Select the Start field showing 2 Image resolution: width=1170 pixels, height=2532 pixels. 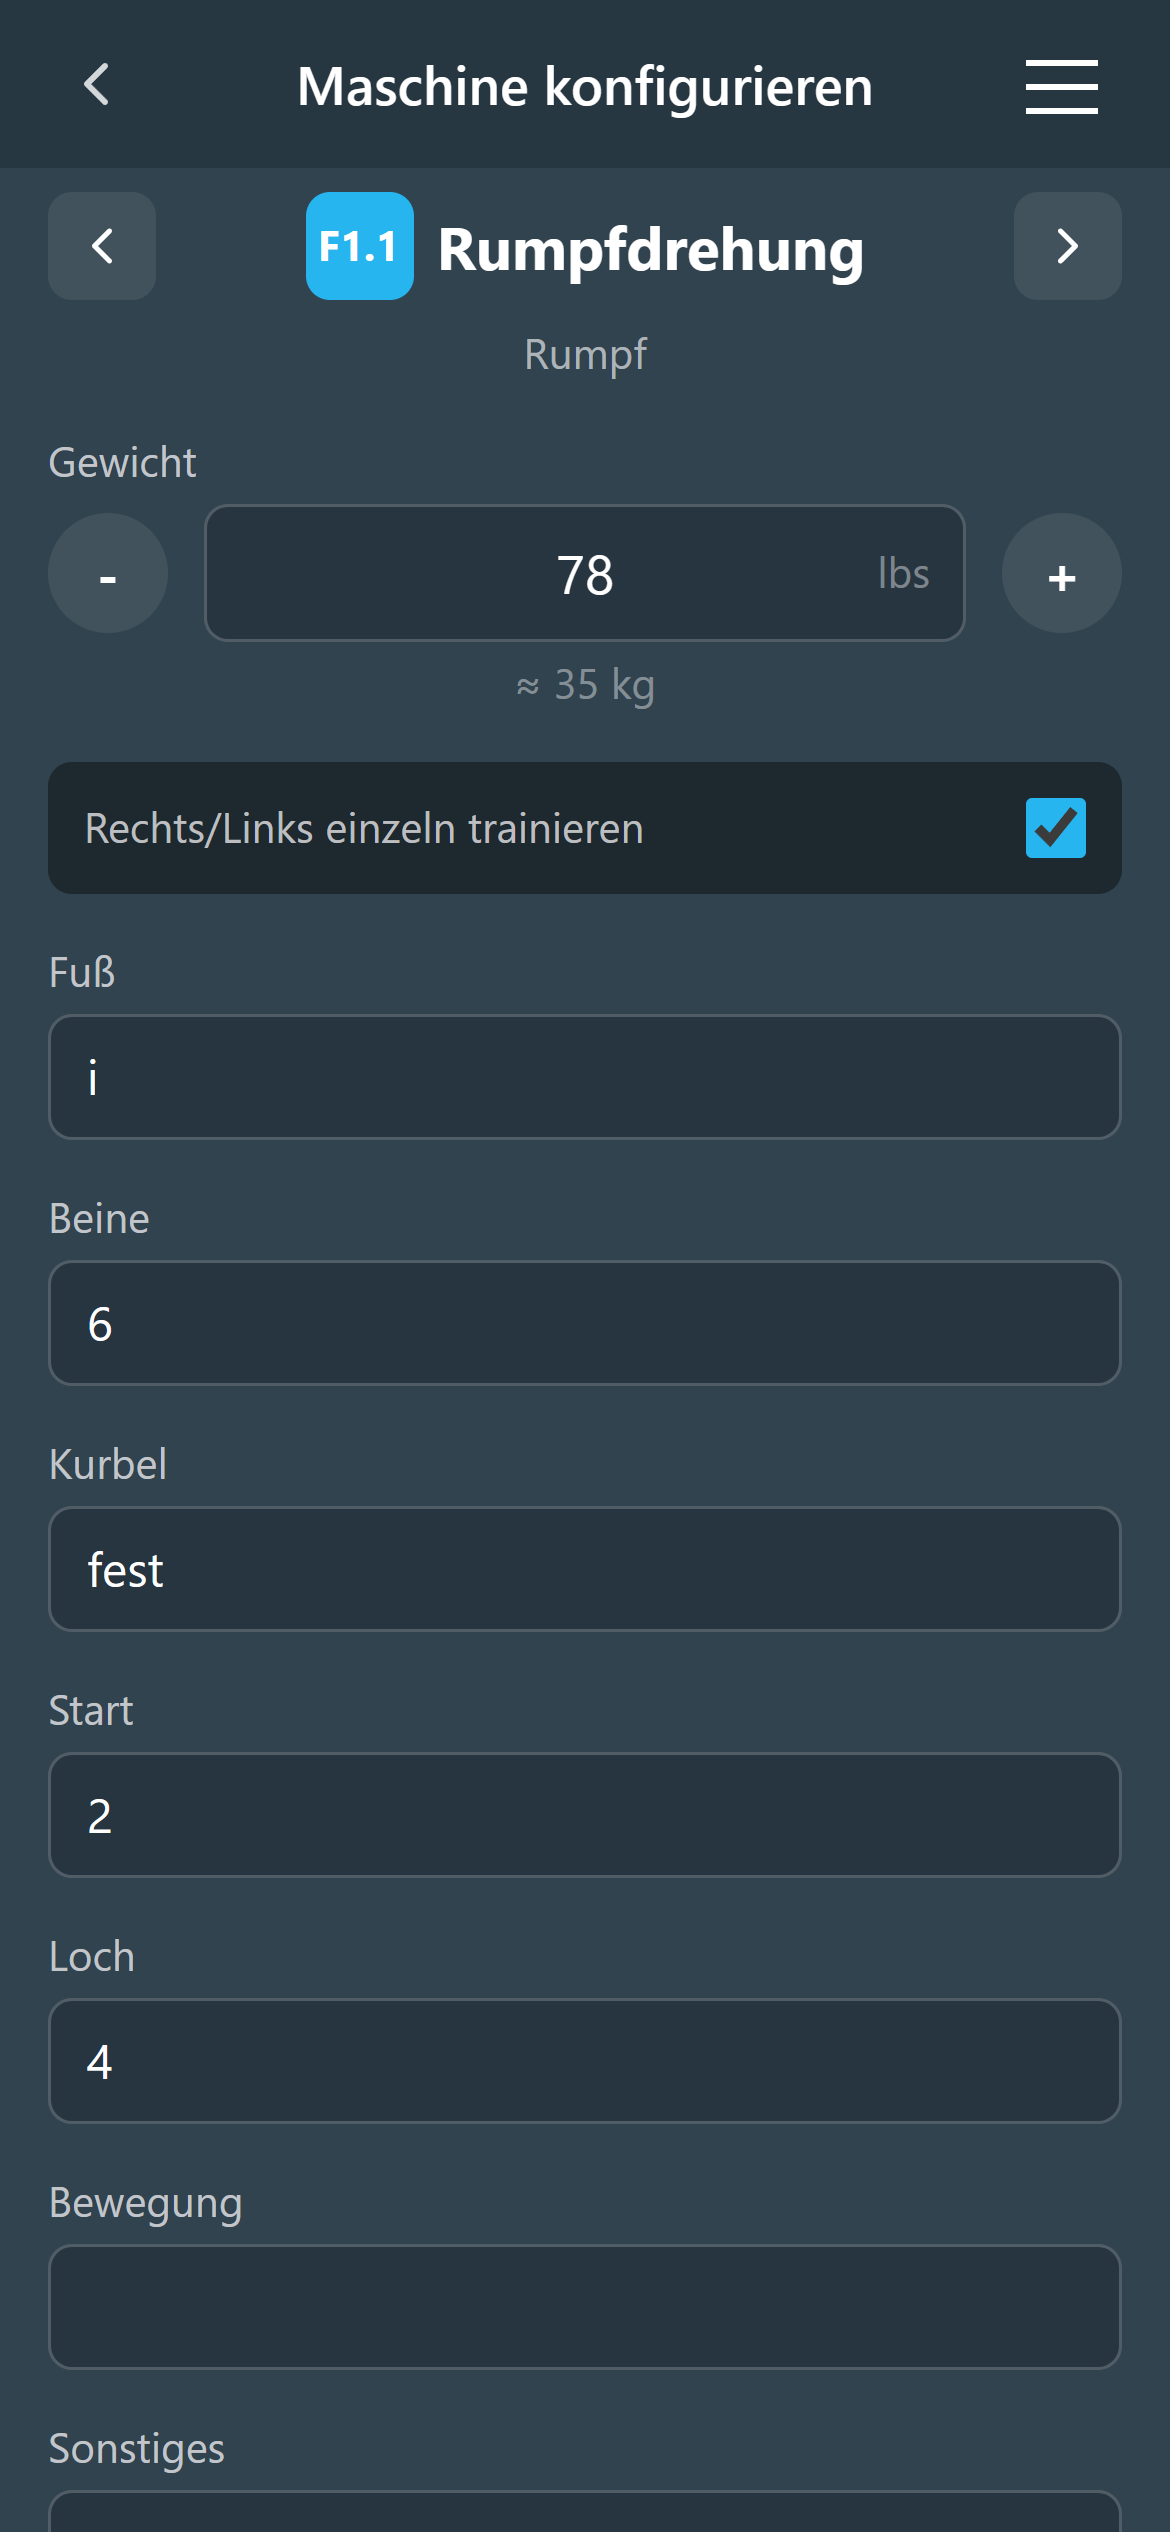coord(585,1815)
